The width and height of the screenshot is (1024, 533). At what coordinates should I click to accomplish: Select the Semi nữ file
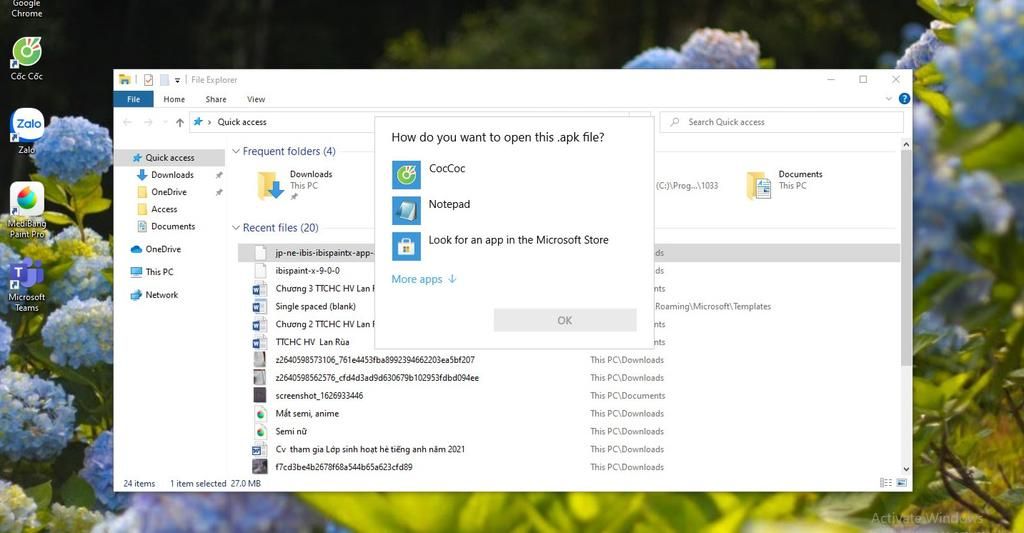click(291, 431)
